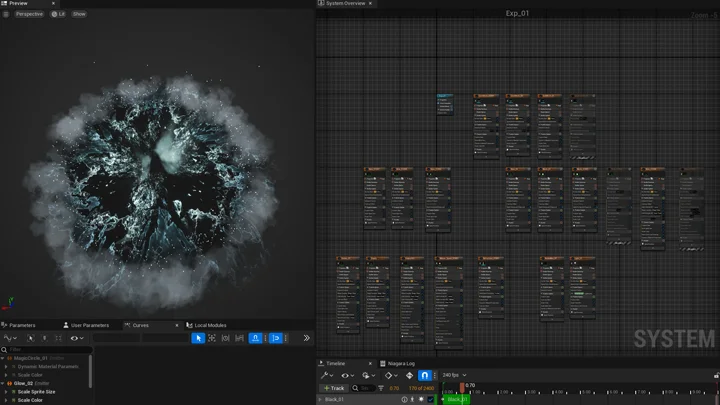Click the timeline track search field
720x405 pixels.
click(x=363, y=388)
